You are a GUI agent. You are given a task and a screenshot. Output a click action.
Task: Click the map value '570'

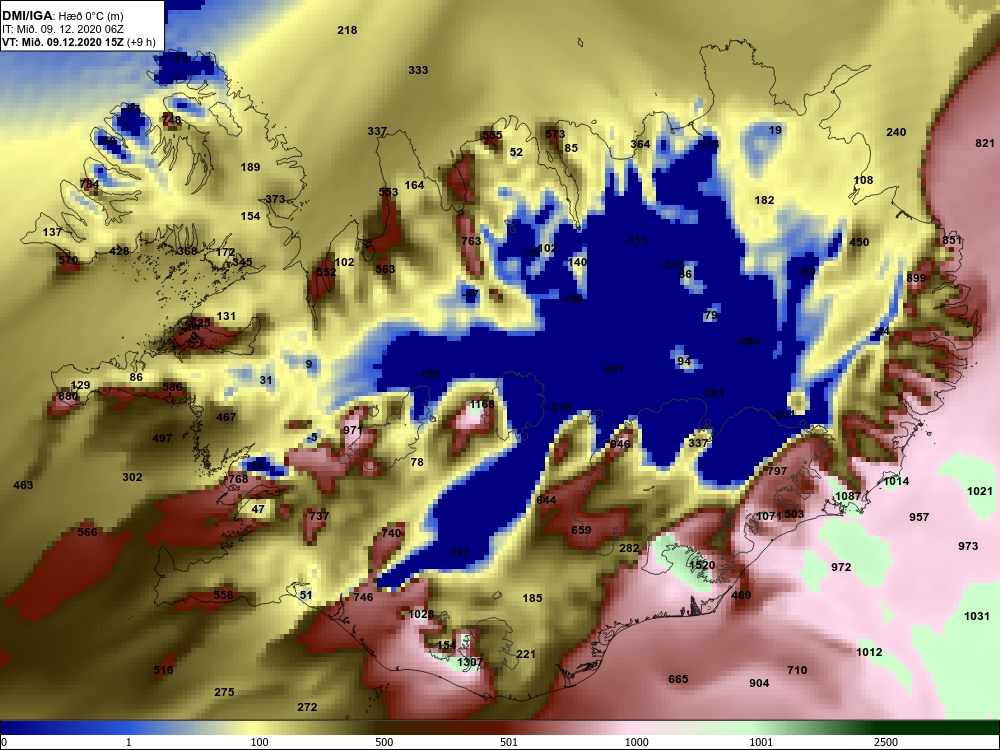point(68,260)
